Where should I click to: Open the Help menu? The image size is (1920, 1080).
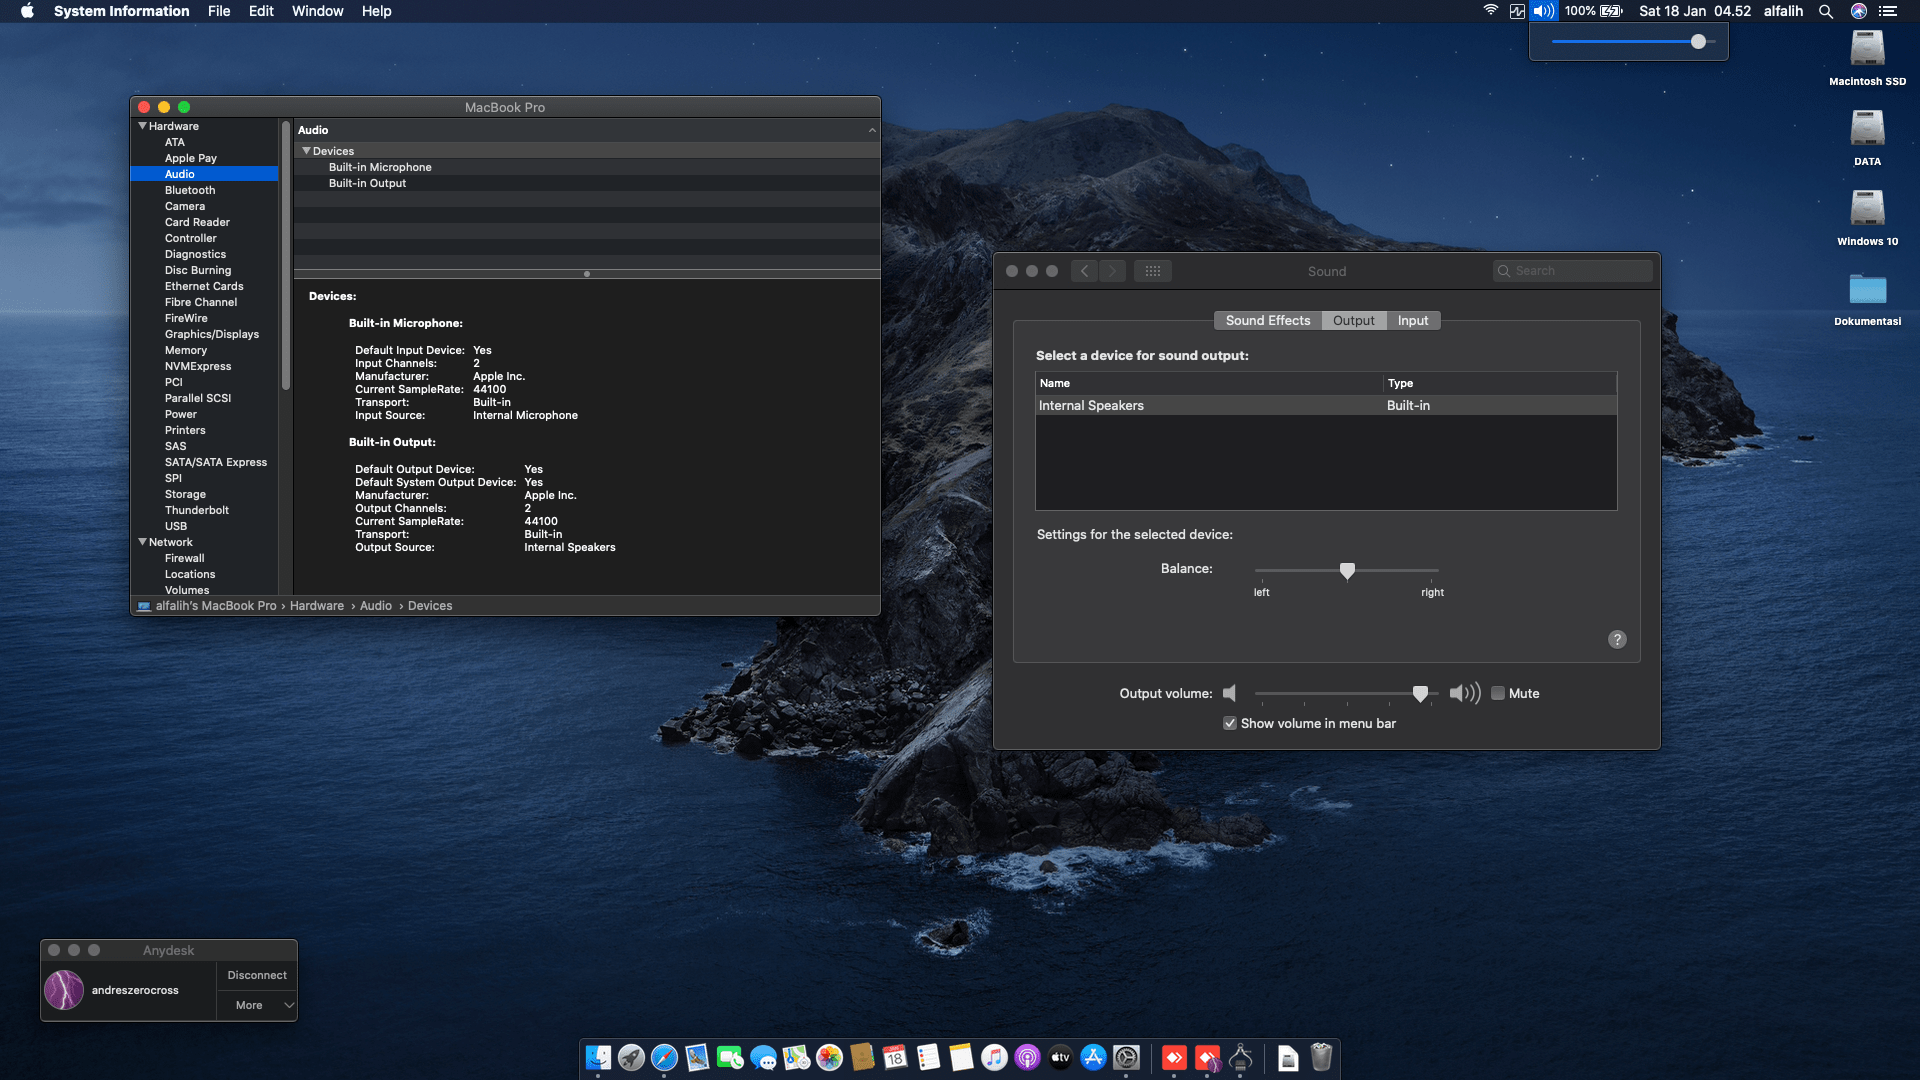[376, 11]
